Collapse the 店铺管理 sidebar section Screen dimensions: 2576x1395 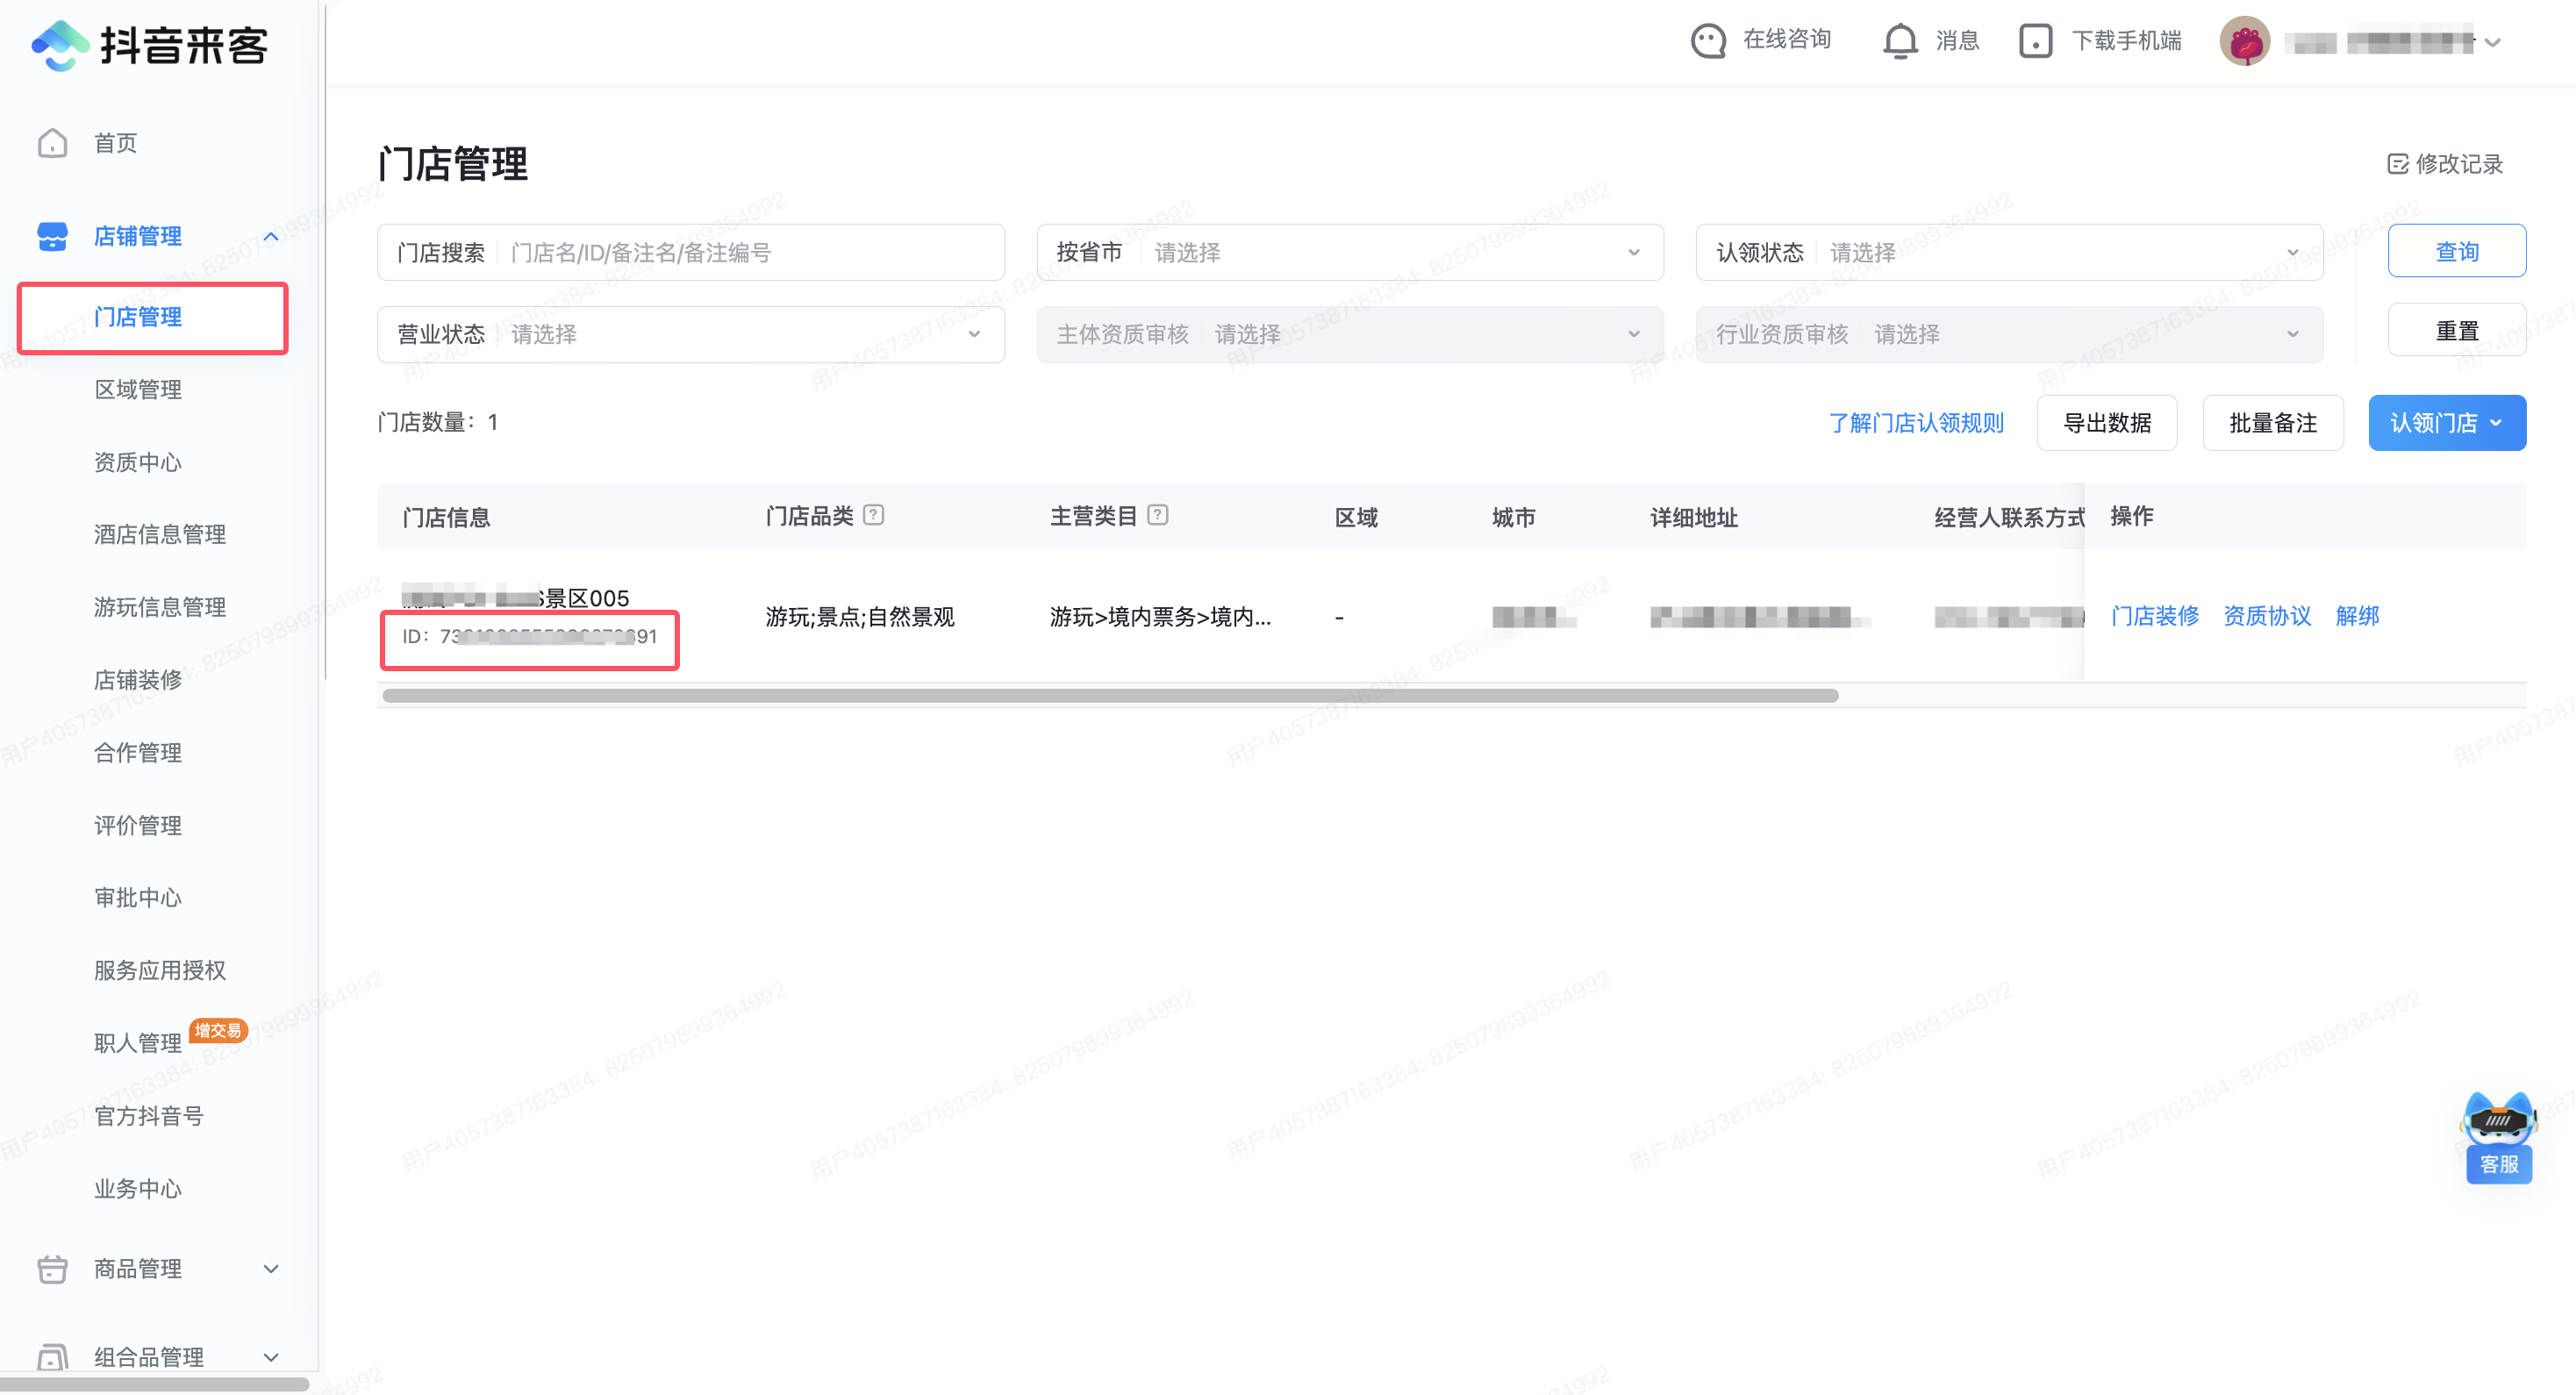(x=271, y=237)
